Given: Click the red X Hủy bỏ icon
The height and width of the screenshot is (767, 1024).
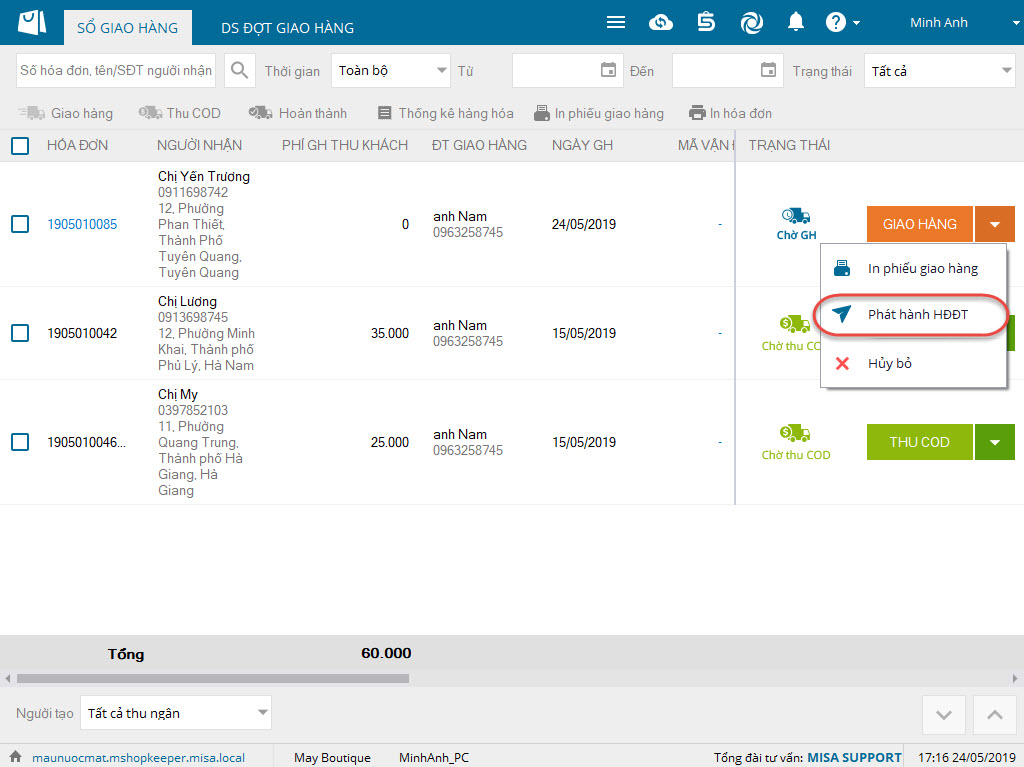Looking at the screenshot, I should point(842,363).
